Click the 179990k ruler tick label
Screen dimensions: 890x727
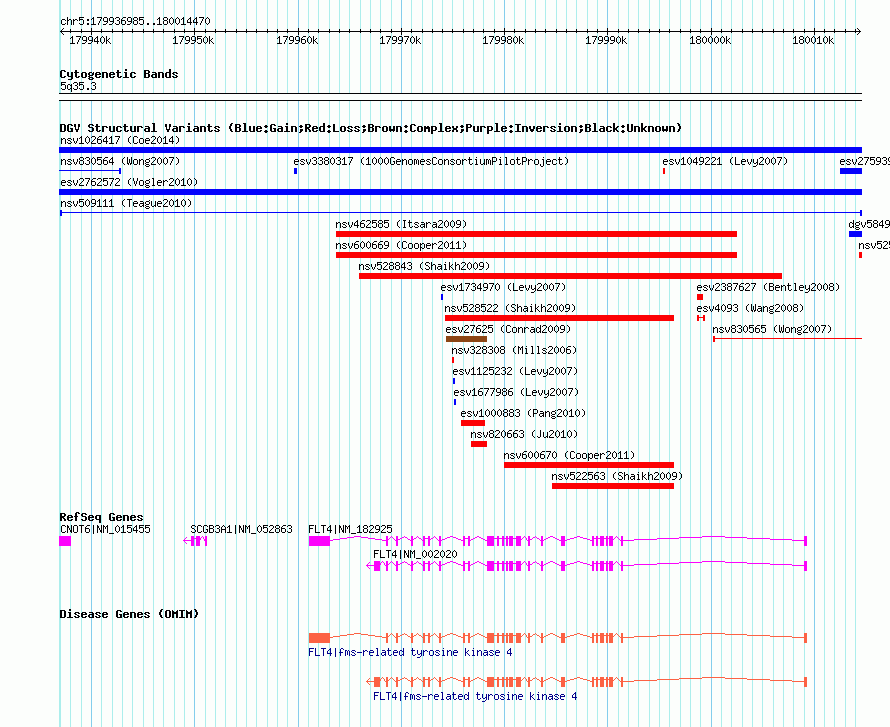[x=606, y=40]
